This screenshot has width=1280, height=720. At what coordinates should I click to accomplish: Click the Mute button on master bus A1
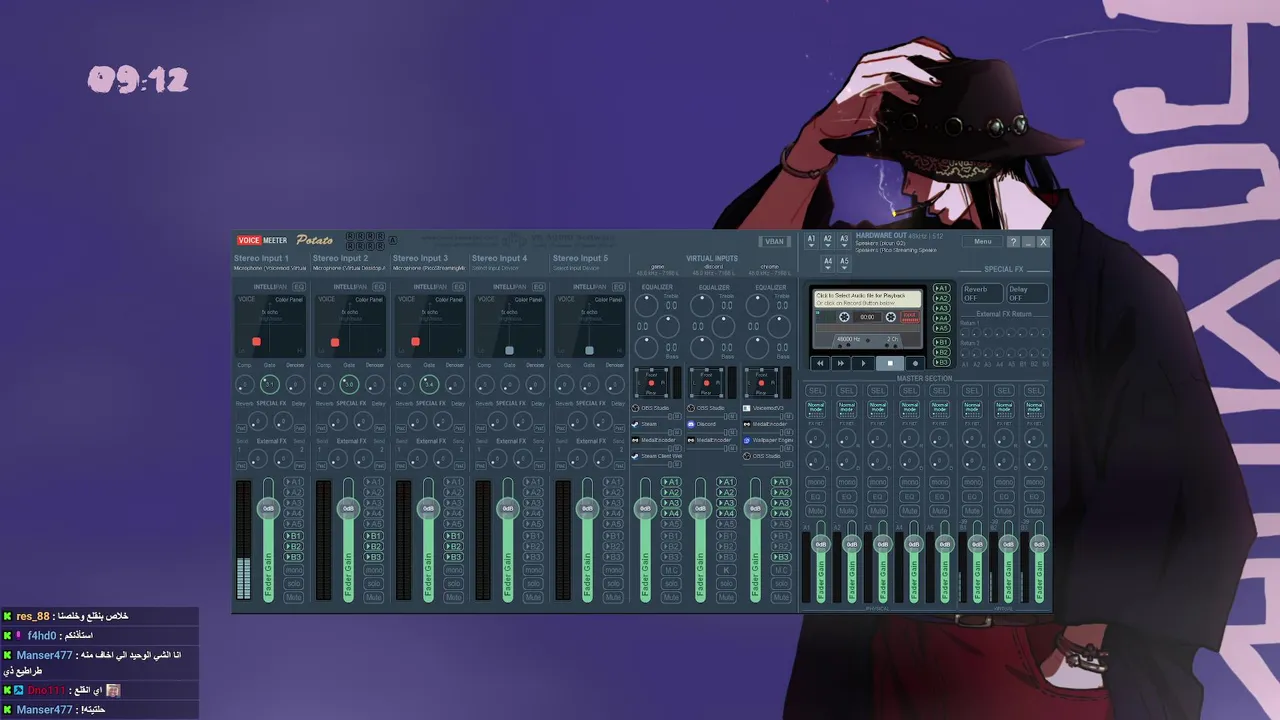[x=816, y=511]
